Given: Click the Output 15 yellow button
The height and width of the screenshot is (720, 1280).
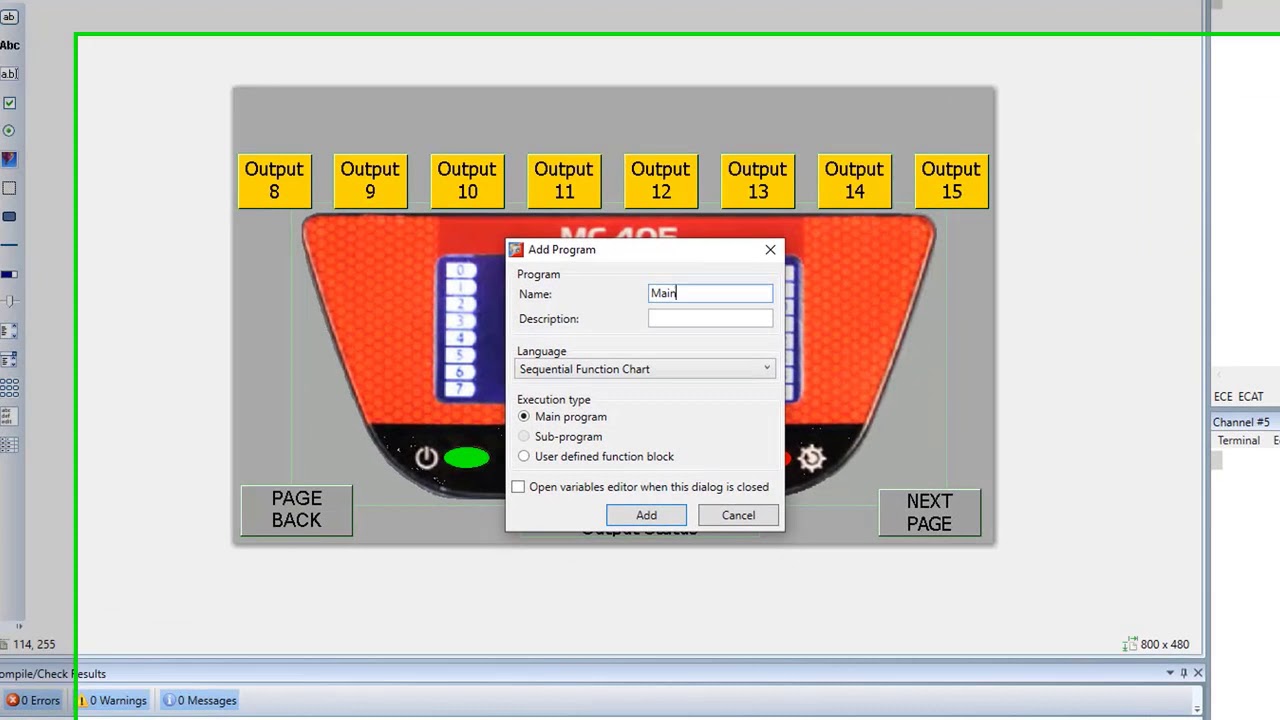Looking at the screenshot, I should 951,180.
